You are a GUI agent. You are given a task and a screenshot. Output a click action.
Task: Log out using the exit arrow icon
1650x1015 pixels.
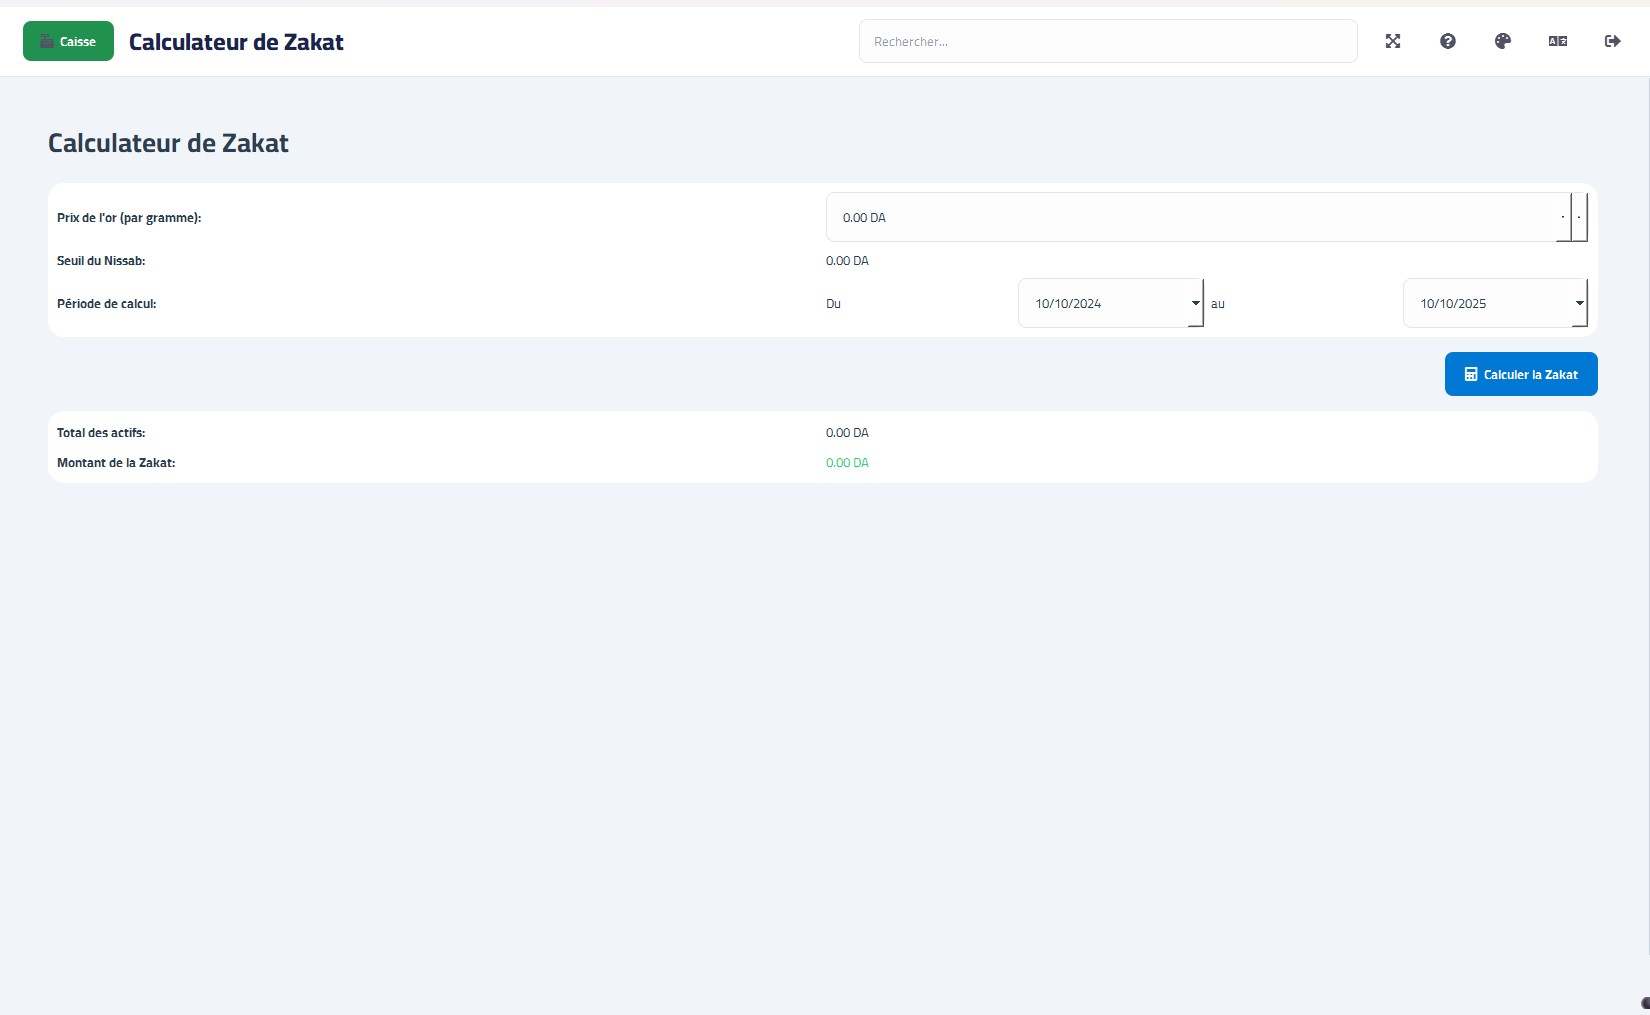coord(1612,41)
